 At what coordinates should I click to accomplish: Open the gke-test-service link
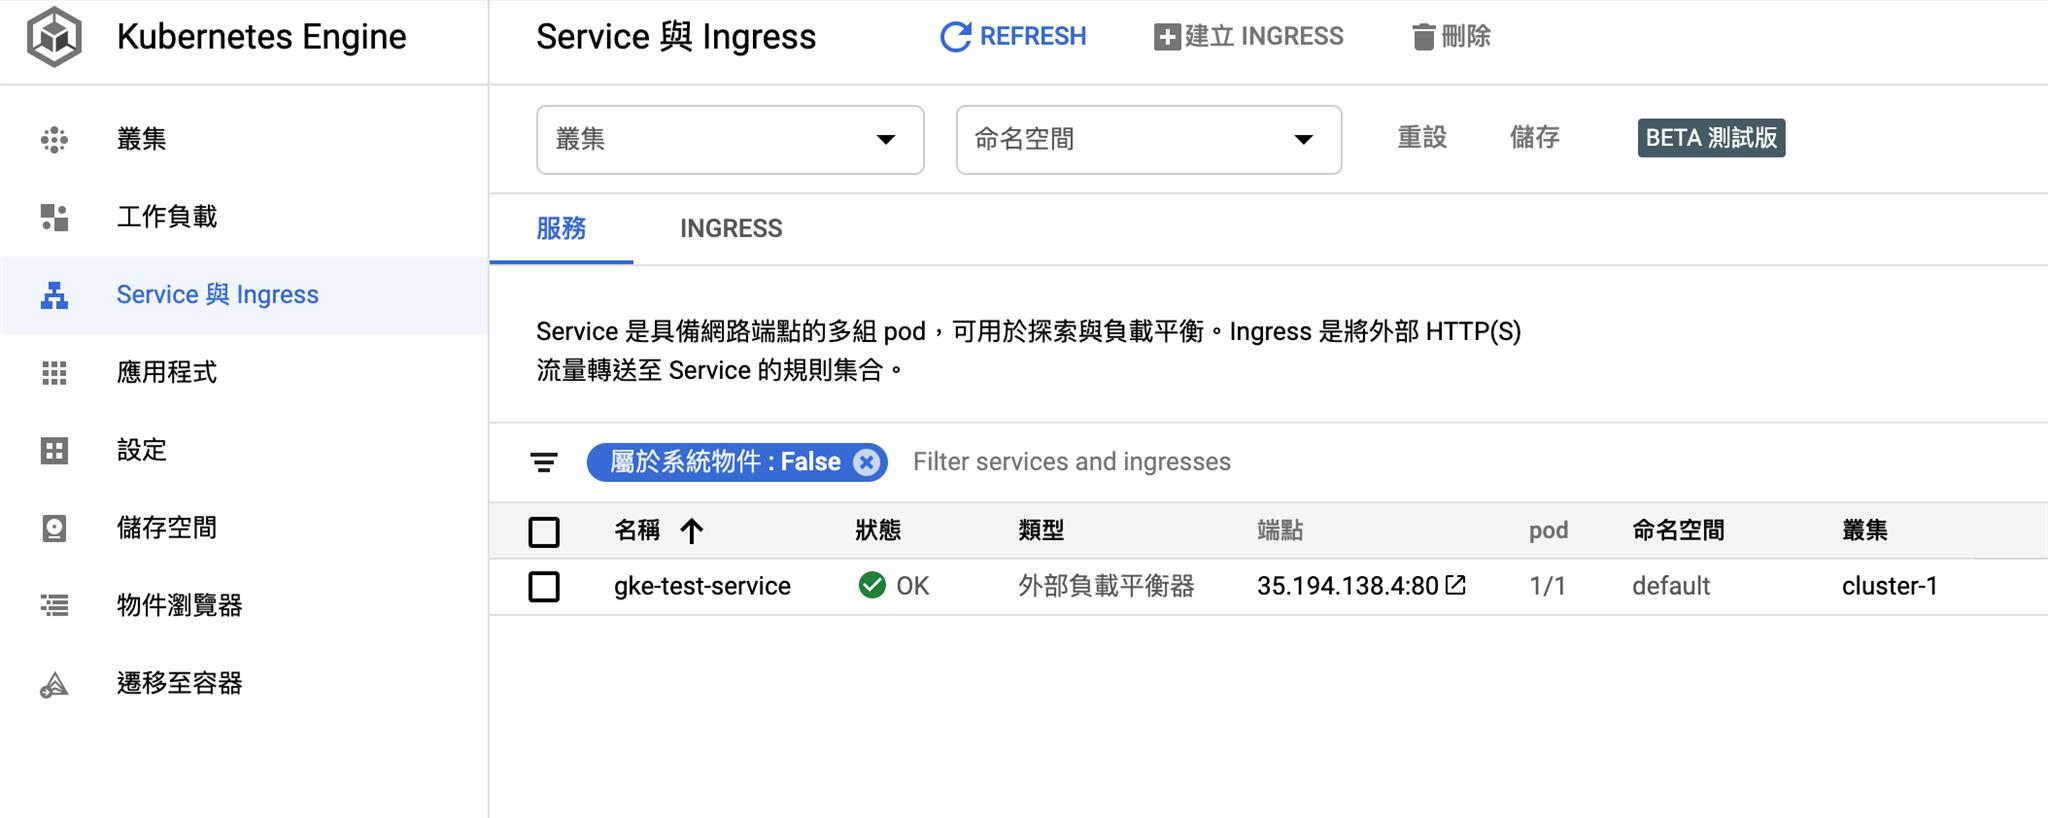pyautogui.click(x=702, y=586)
